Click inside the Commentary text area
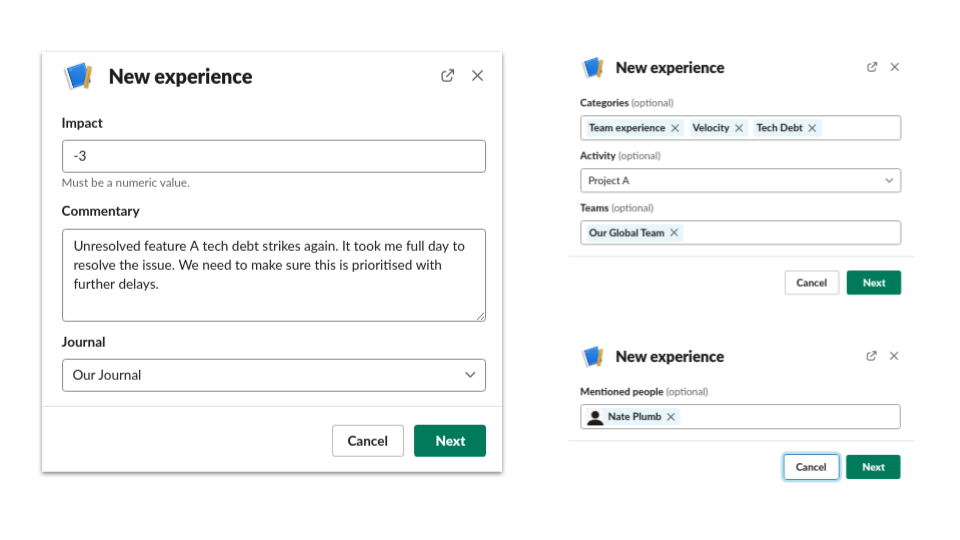Image resolution: width=960 pixels, height=540 pixels. tap(274, 275)
